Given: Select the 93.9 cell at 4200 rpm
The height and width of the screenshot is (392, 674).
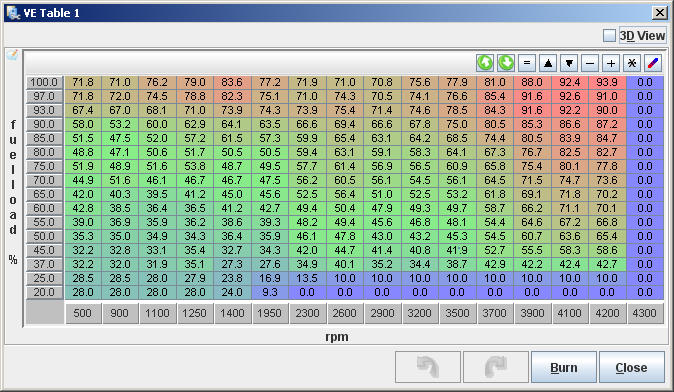Looking at the screenshot, I should [607, 82].
